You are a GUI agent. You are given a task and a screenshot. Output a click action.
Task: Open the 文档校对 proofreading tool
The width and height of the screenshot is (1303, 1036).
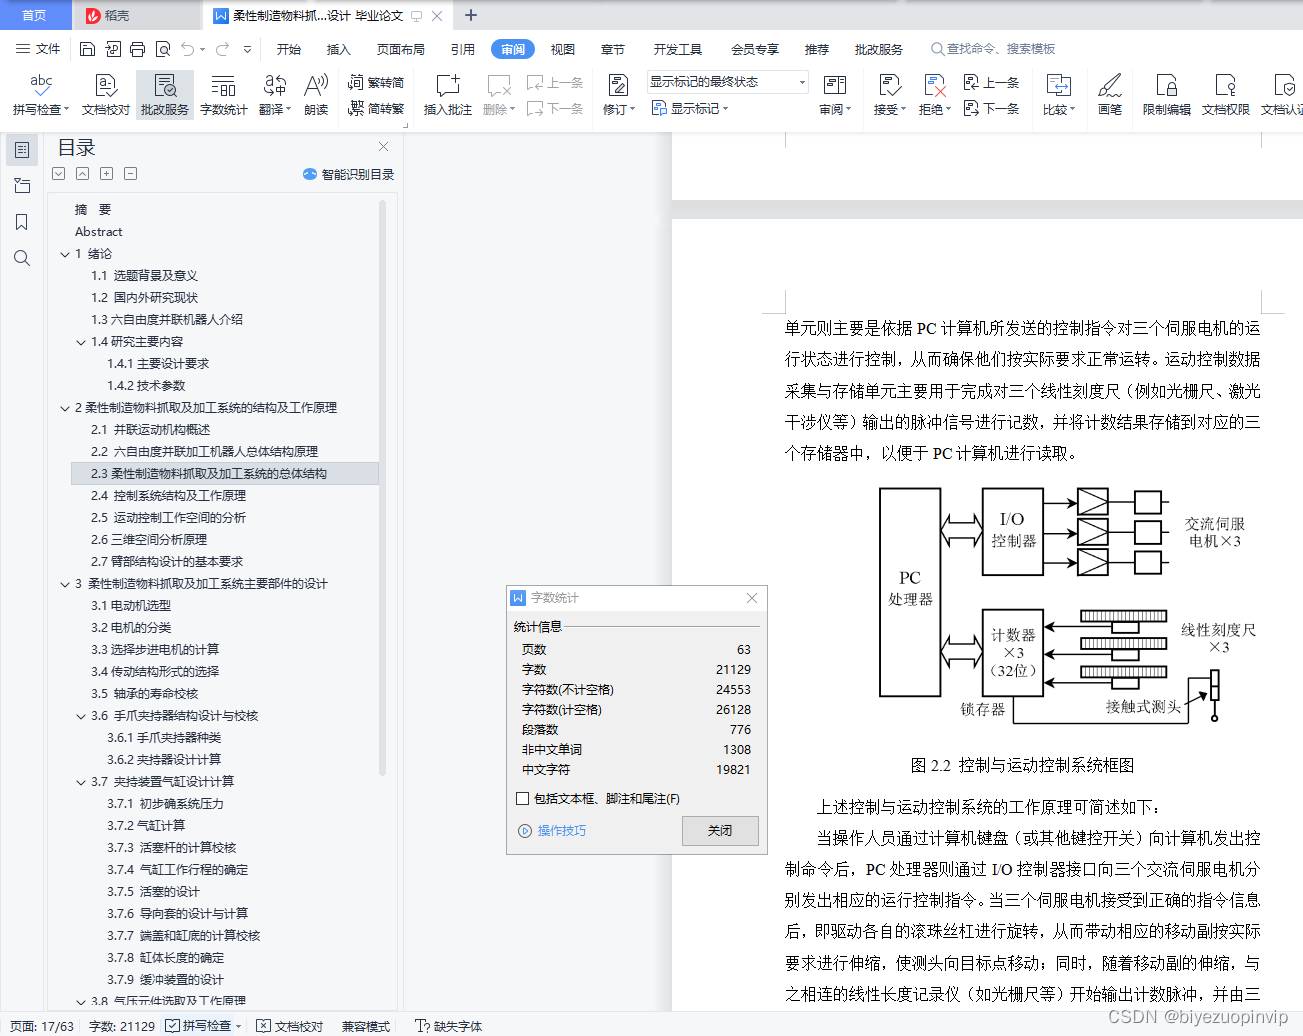pos(106,95)
